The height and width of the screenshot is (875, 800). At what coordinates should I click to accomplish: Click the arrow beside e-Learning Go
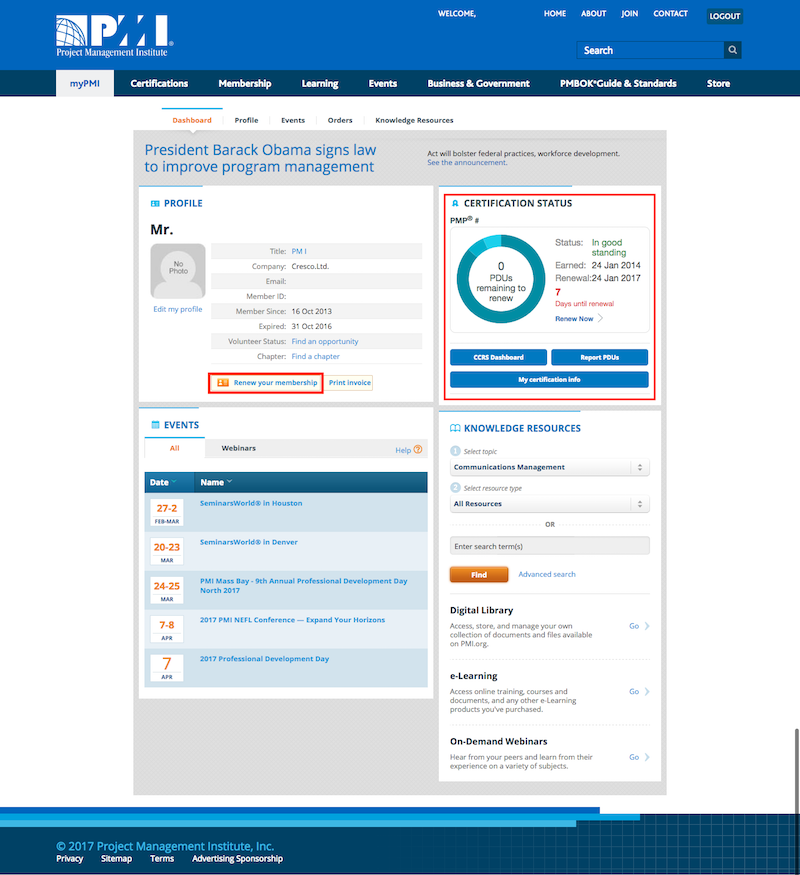(x=647, y=692)
